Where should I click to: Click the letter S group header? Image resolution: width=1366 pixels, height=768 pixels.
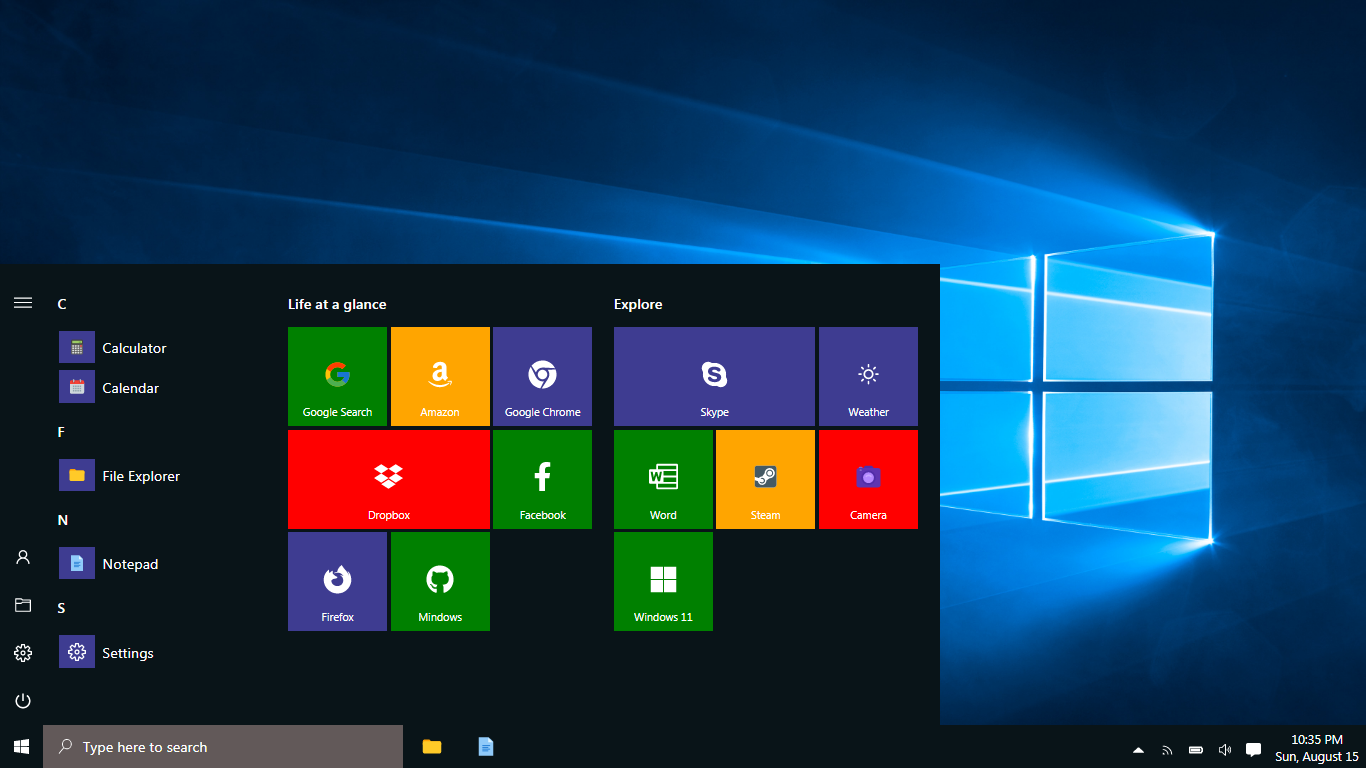point(61,608)
